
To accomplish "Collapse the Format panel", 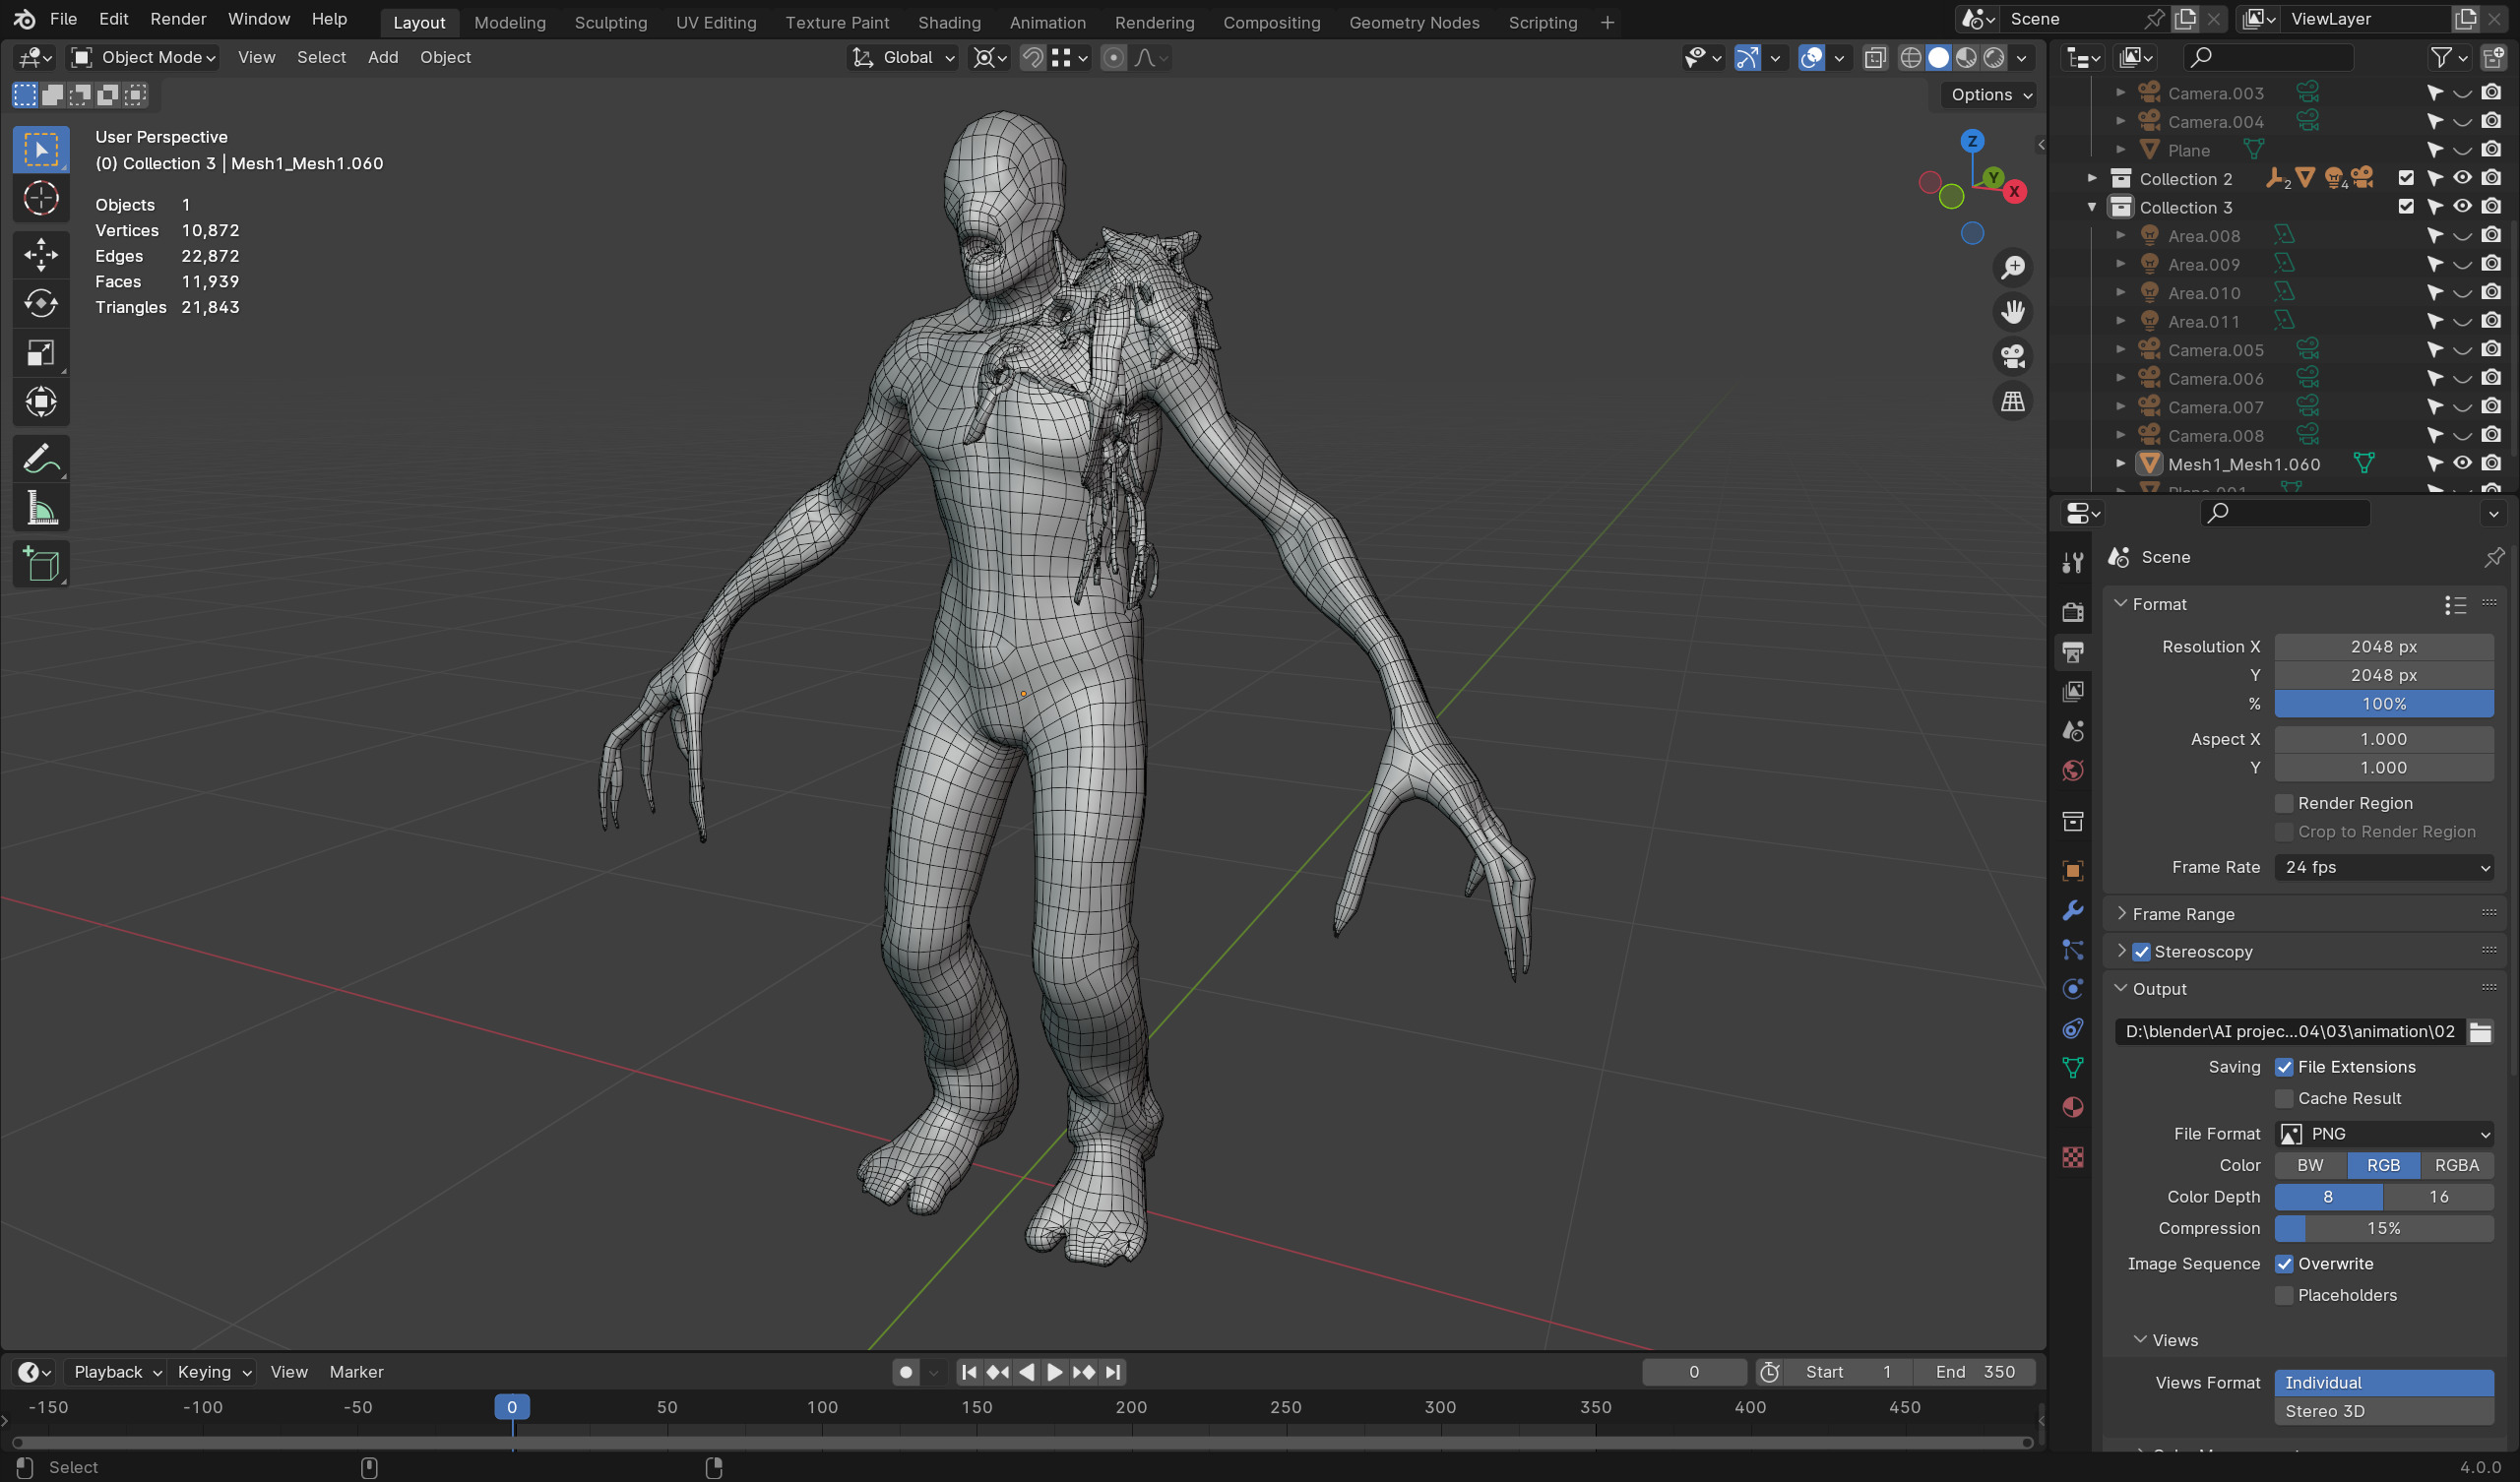I will (2121, 604).
